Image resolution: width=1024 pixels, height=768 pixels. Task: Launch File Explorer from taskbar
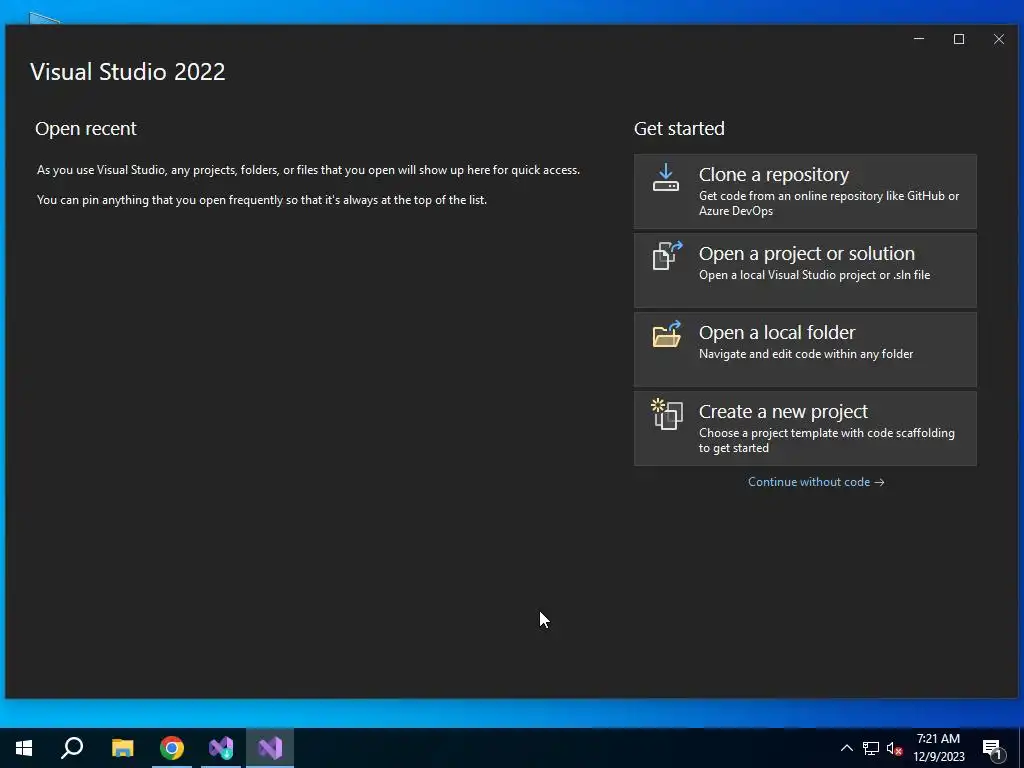coord(122,748)
